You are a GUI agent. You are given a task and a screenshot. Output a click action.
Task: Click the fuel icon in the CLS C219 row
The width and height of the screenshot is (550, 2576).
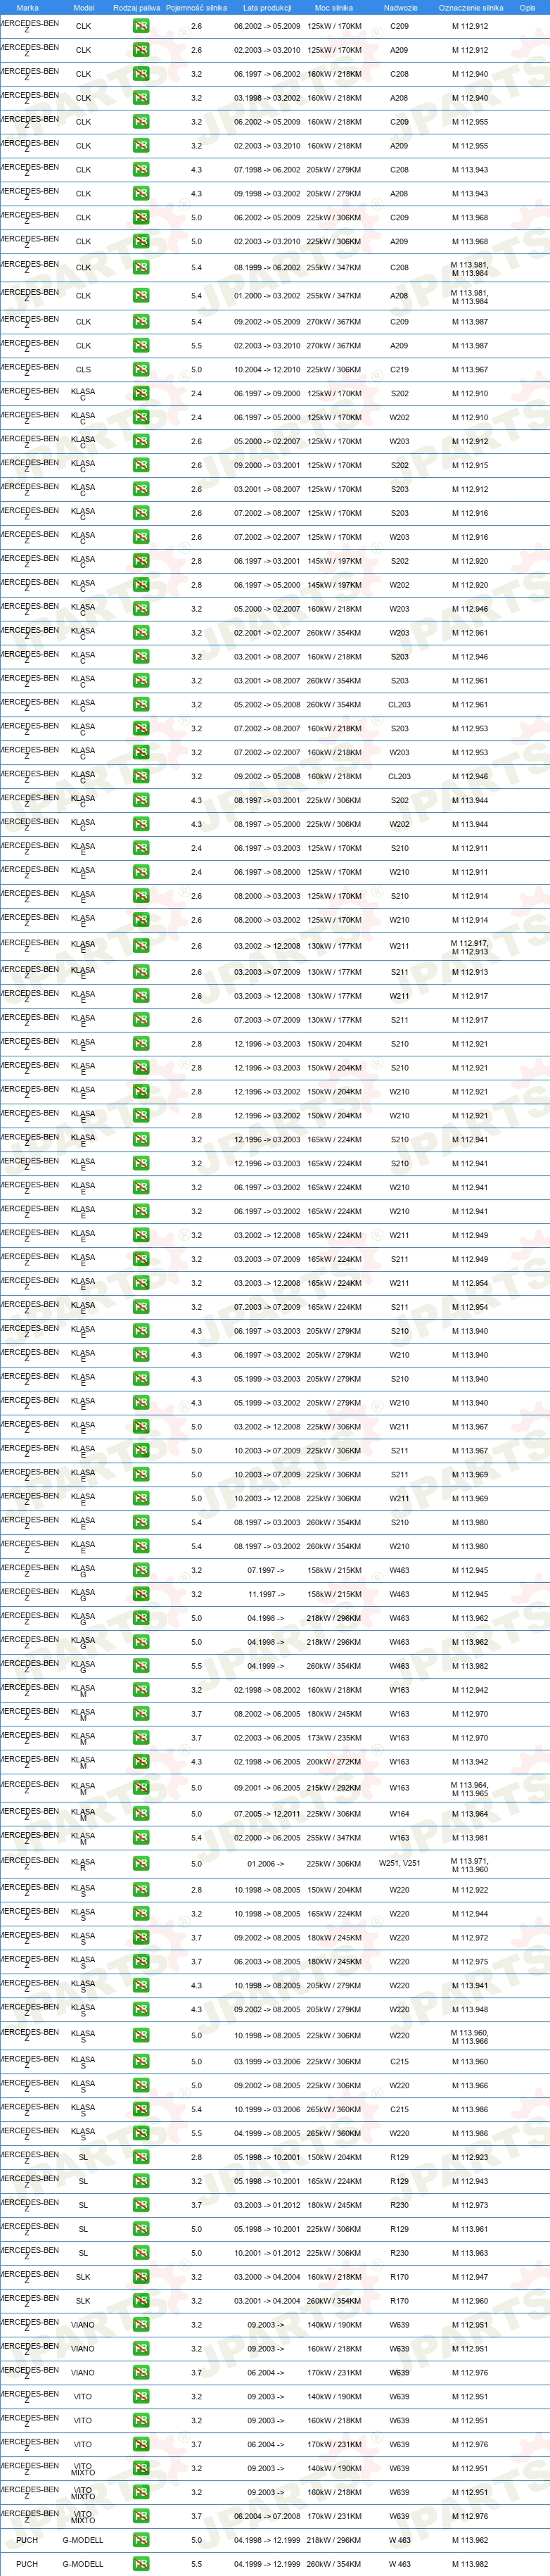pyautogui.click(x=141, y=370)
